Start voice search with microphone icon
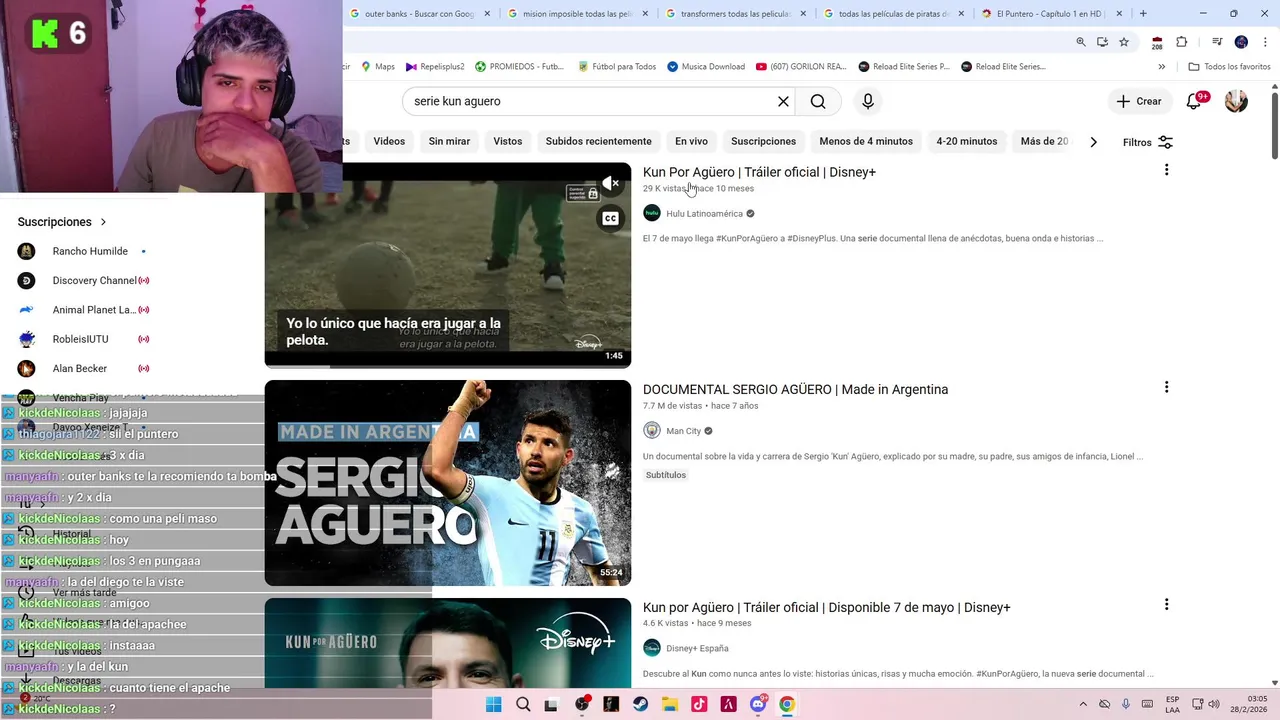1280x720 pixels. pos(868,101)
